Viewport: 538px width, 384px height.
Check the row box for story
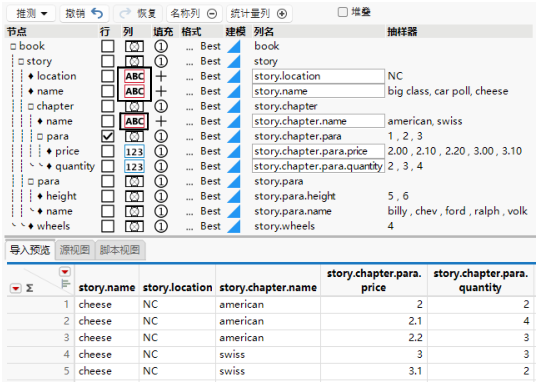[108, 61]
